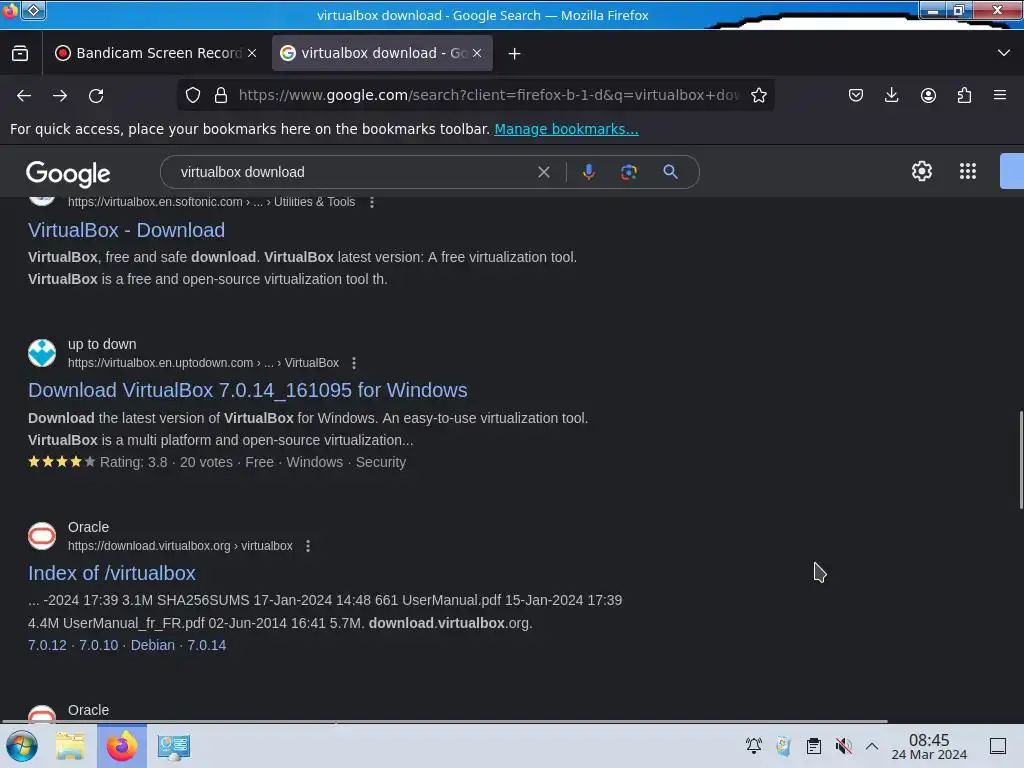Image resolution: width=1024 pixels, height=768 pixels.
Task: Open the Index of /virtualbox result
Action: 112,573
